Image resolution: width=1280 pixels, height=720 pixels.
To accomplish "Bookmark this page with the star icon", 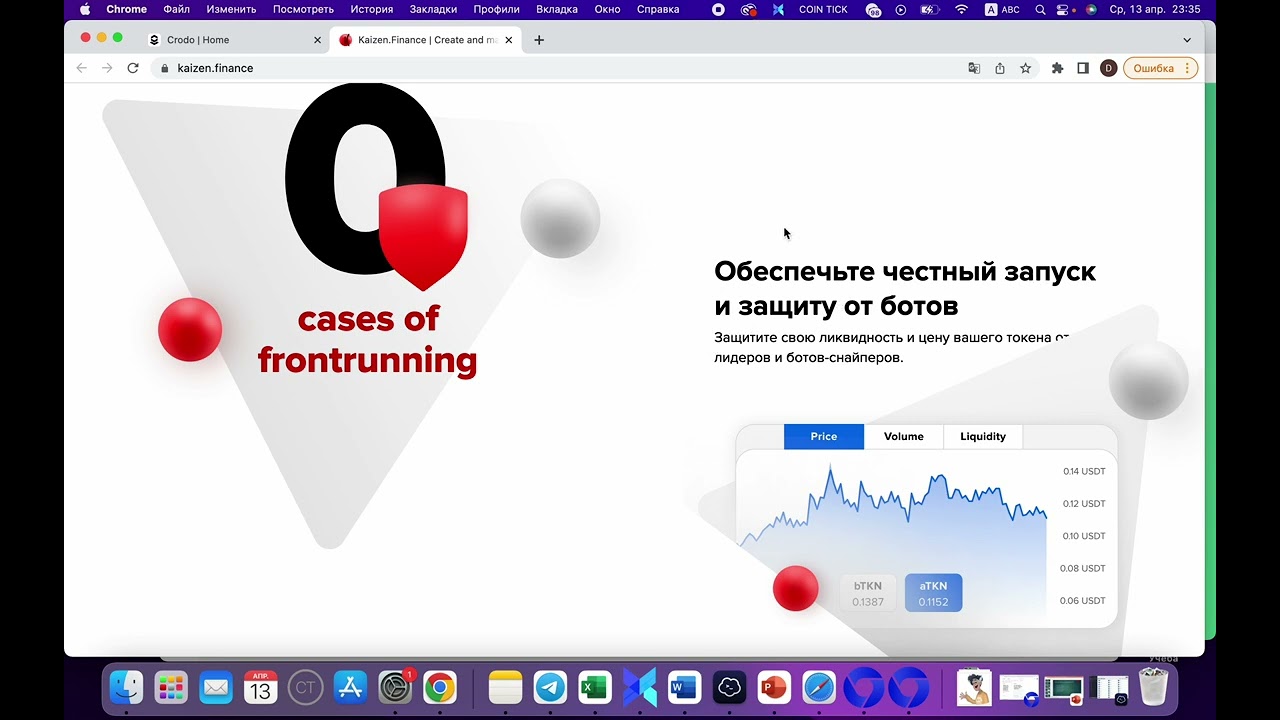I will point(1025,68).
